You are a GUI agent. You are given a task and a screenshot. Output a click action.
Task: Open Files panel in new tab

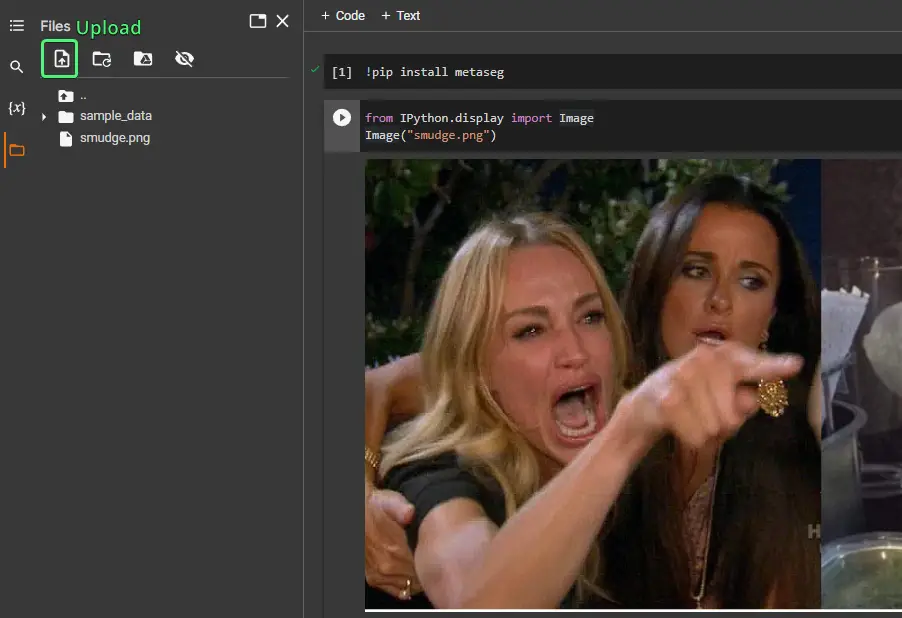[258, 21]
